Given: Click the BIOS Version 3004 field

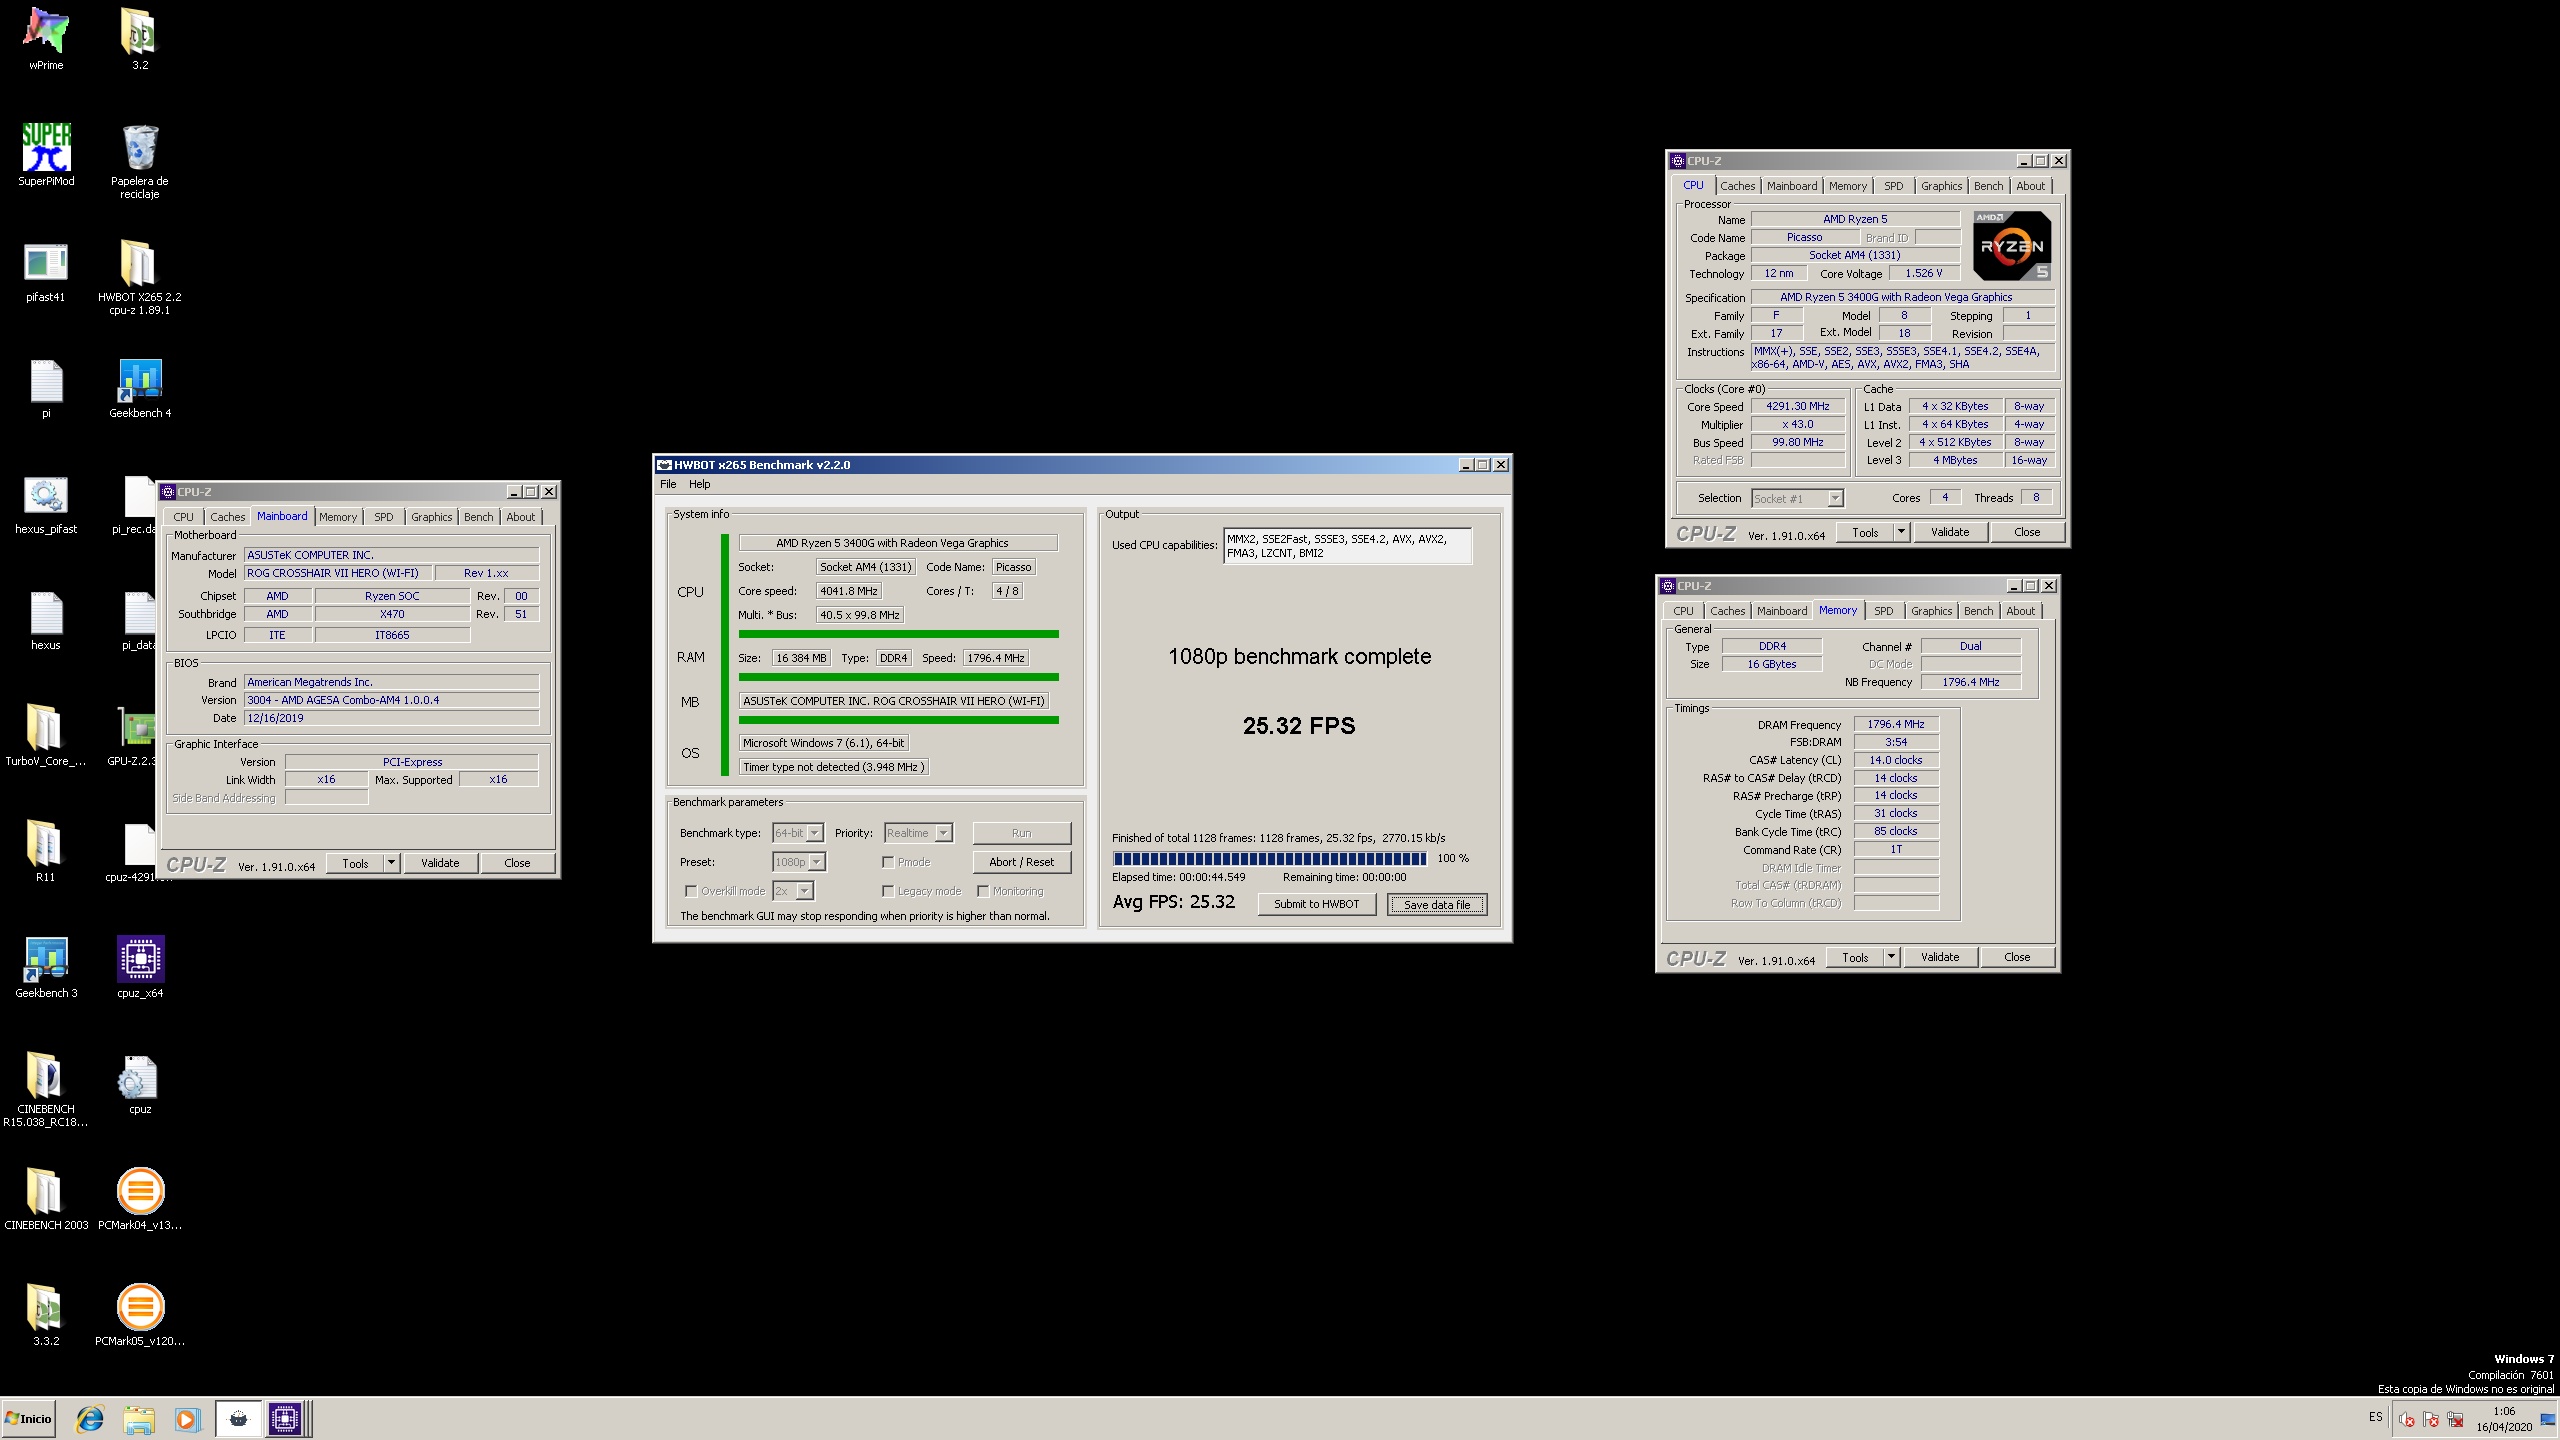Looking at the screenshot, I should [392, 700].
